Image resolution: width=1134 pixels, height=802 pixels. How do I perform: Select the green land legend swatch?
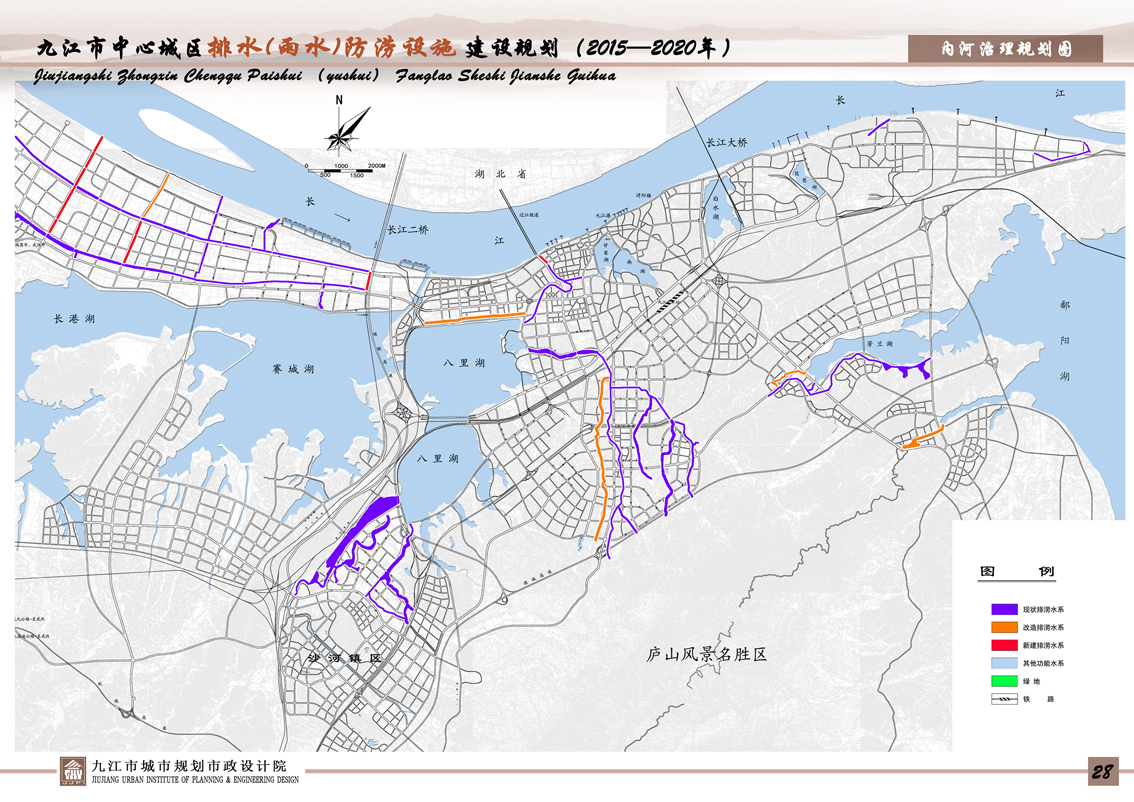point(1004,681)
